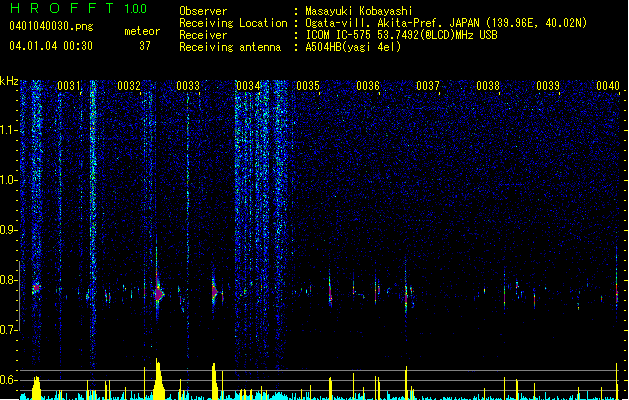Click the 0038 time marker
Viewport: 629px width, 400px height.
(x=488, y=86)
